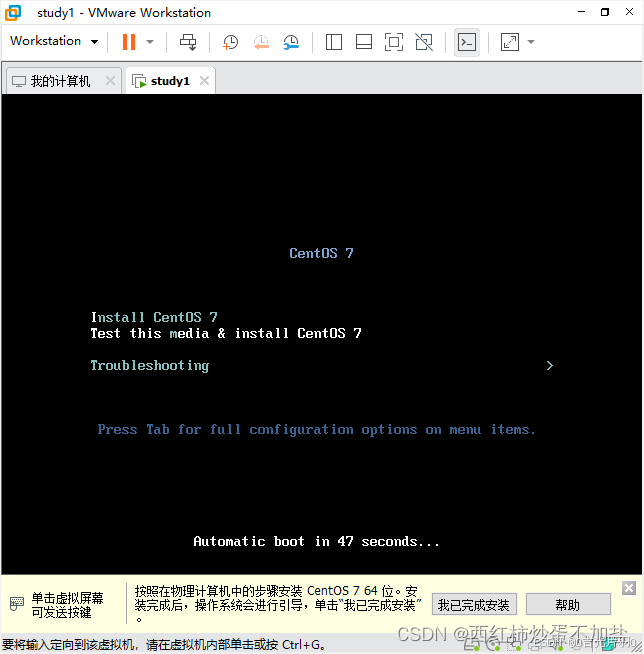Pause the virtual machine with the orange button
This screenshot has height=654, width=644.
129,42
